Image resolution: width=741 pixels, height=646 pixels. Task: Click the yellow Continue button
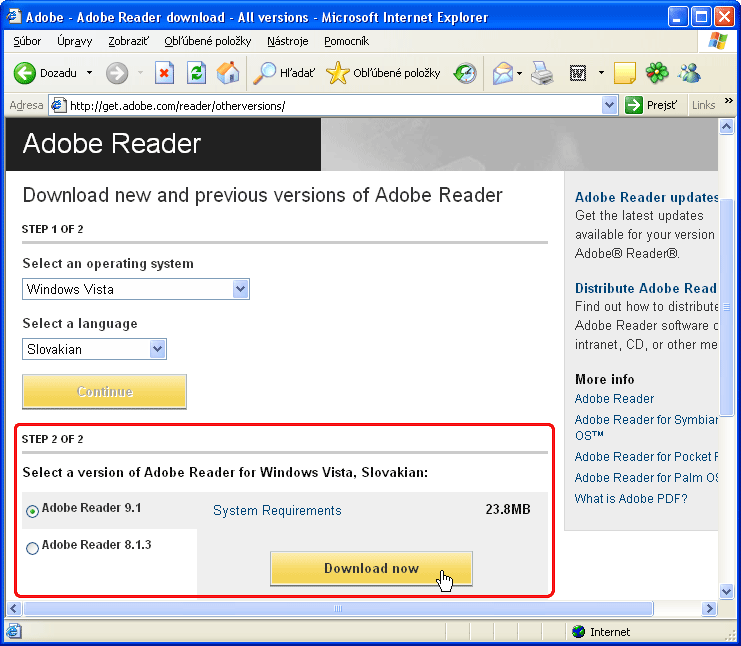[104, 391]
